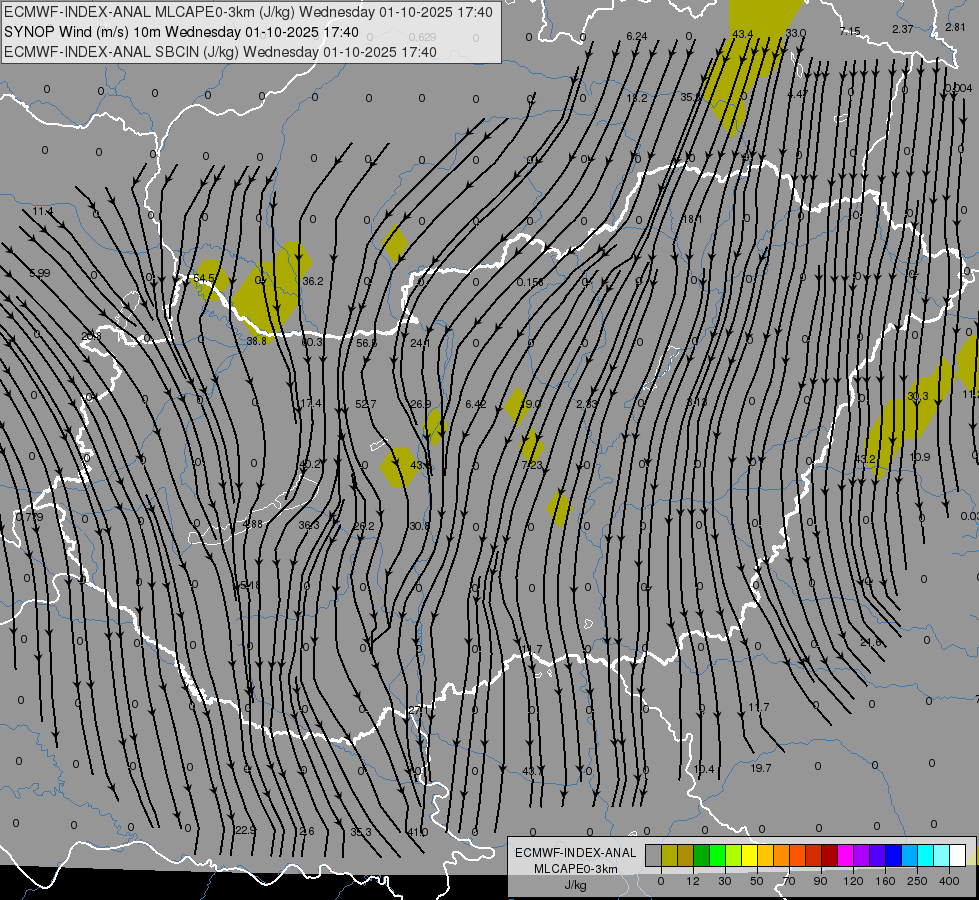Image resolution: width=979 pixels, height=900 pixels.
Task: Click the map value 54.5
Action: 205,278
